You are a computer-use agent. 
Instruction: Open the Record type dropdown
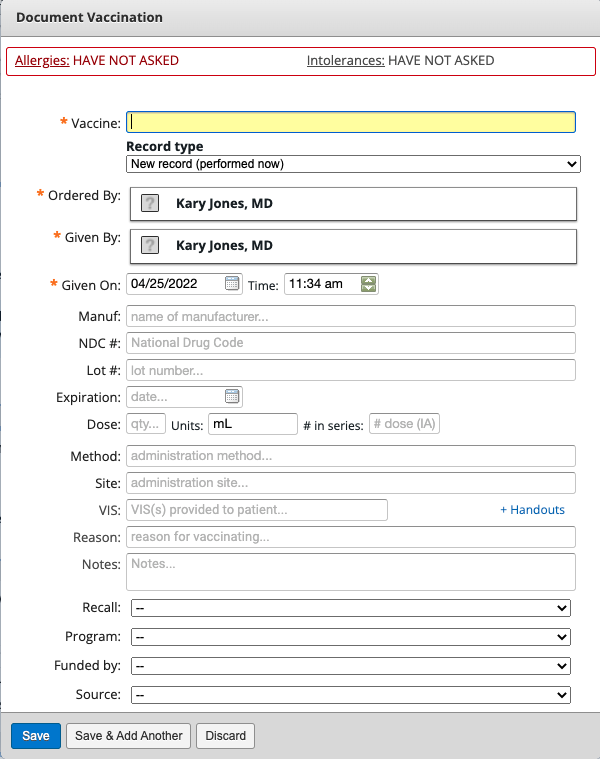click(x=353, y=164)
